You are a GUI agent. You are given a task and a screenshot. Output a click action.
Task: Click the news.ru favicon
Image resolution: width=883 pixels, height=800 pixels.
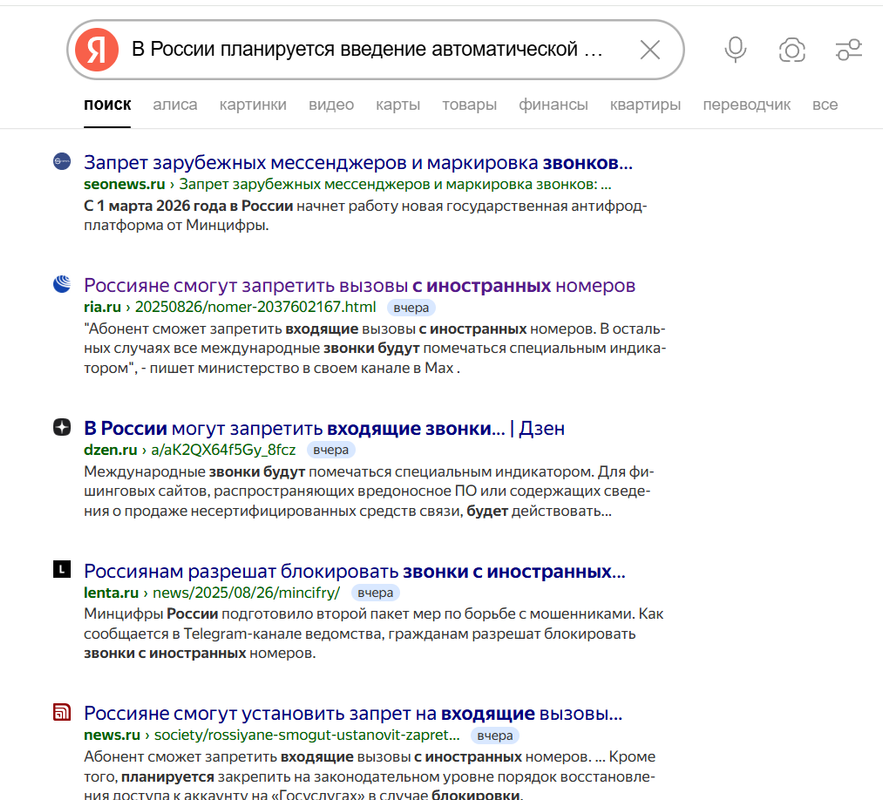(x=62, y=712)
